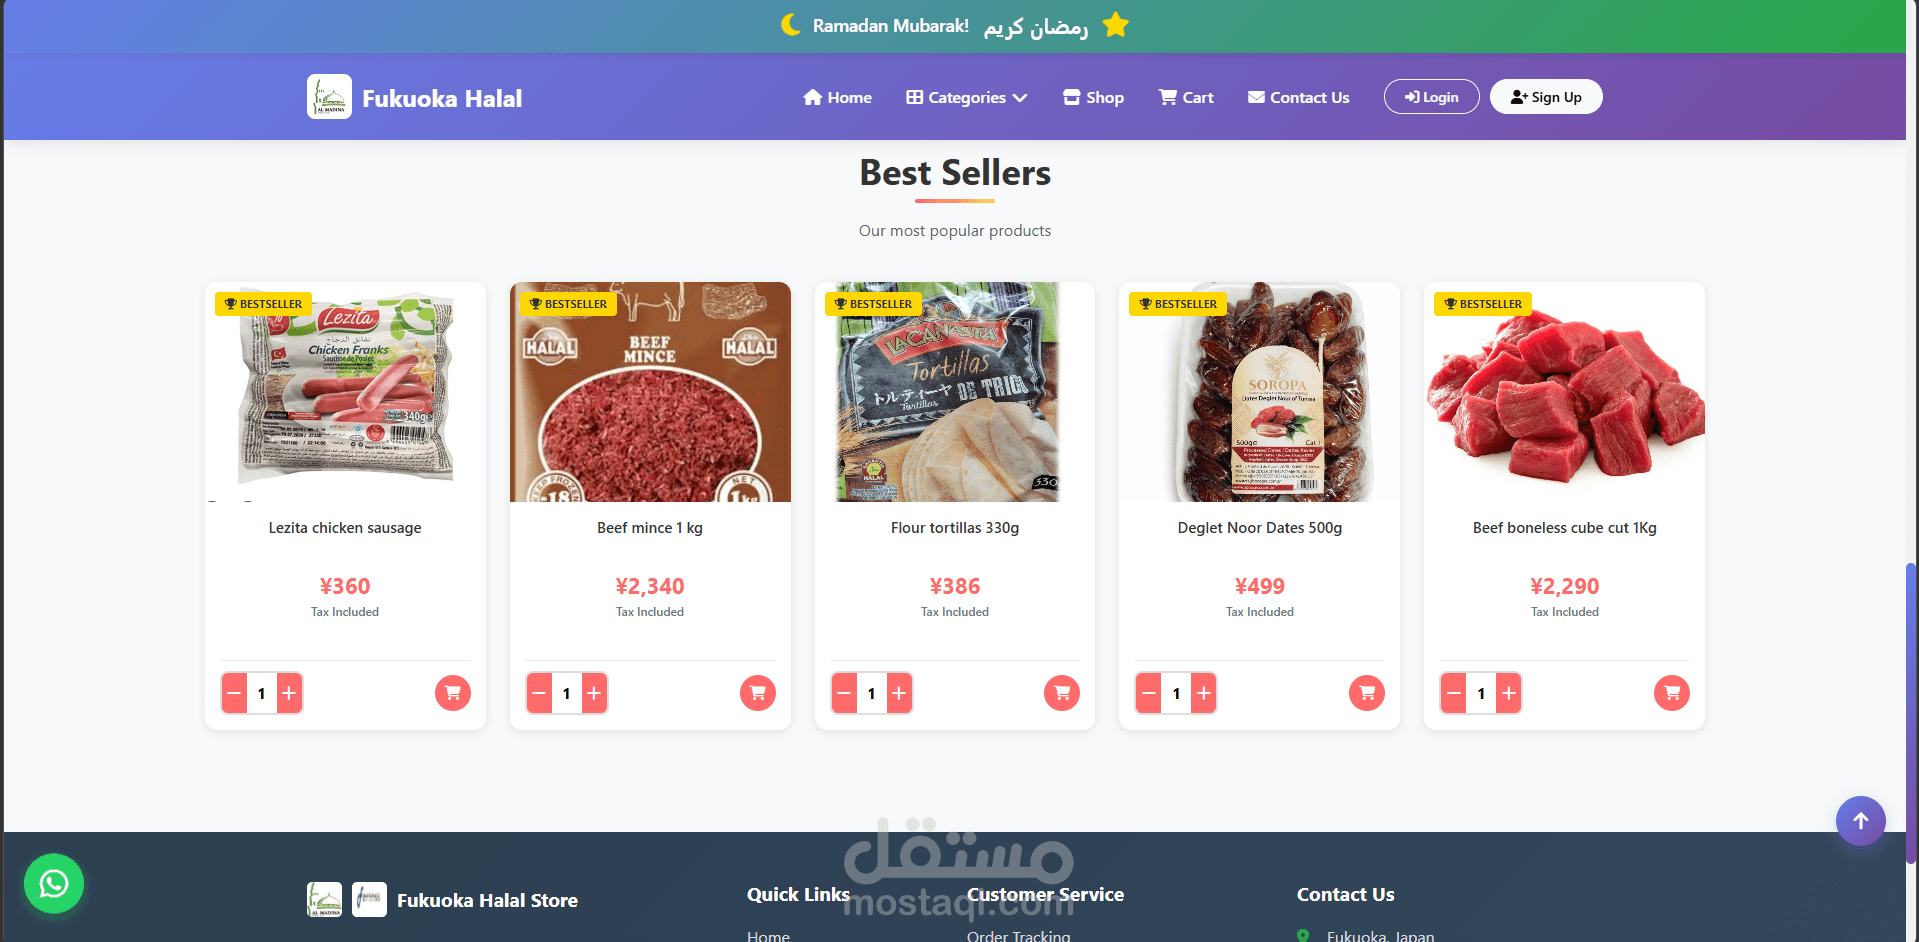Click the Login button

click(1431, 97)
